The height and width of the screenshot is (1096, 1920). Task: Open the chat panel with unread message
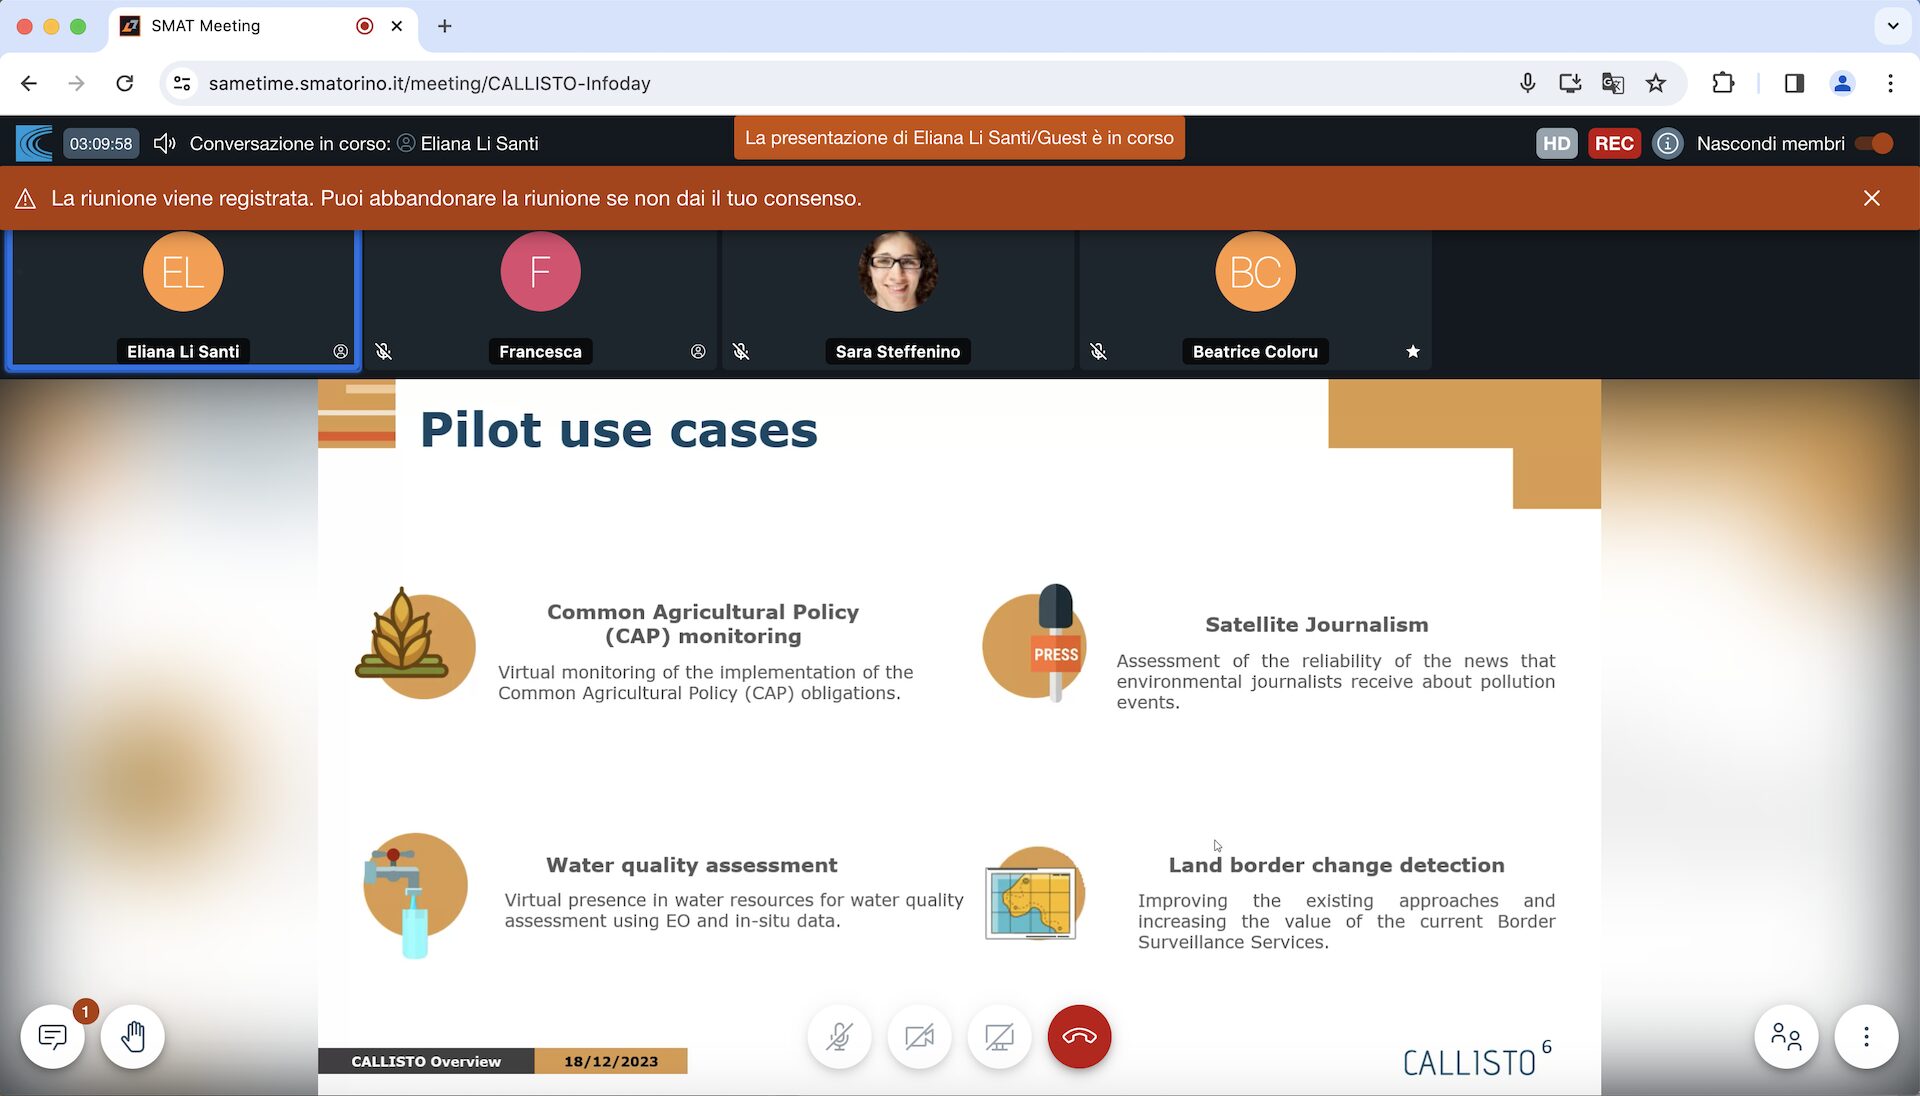53,1037
